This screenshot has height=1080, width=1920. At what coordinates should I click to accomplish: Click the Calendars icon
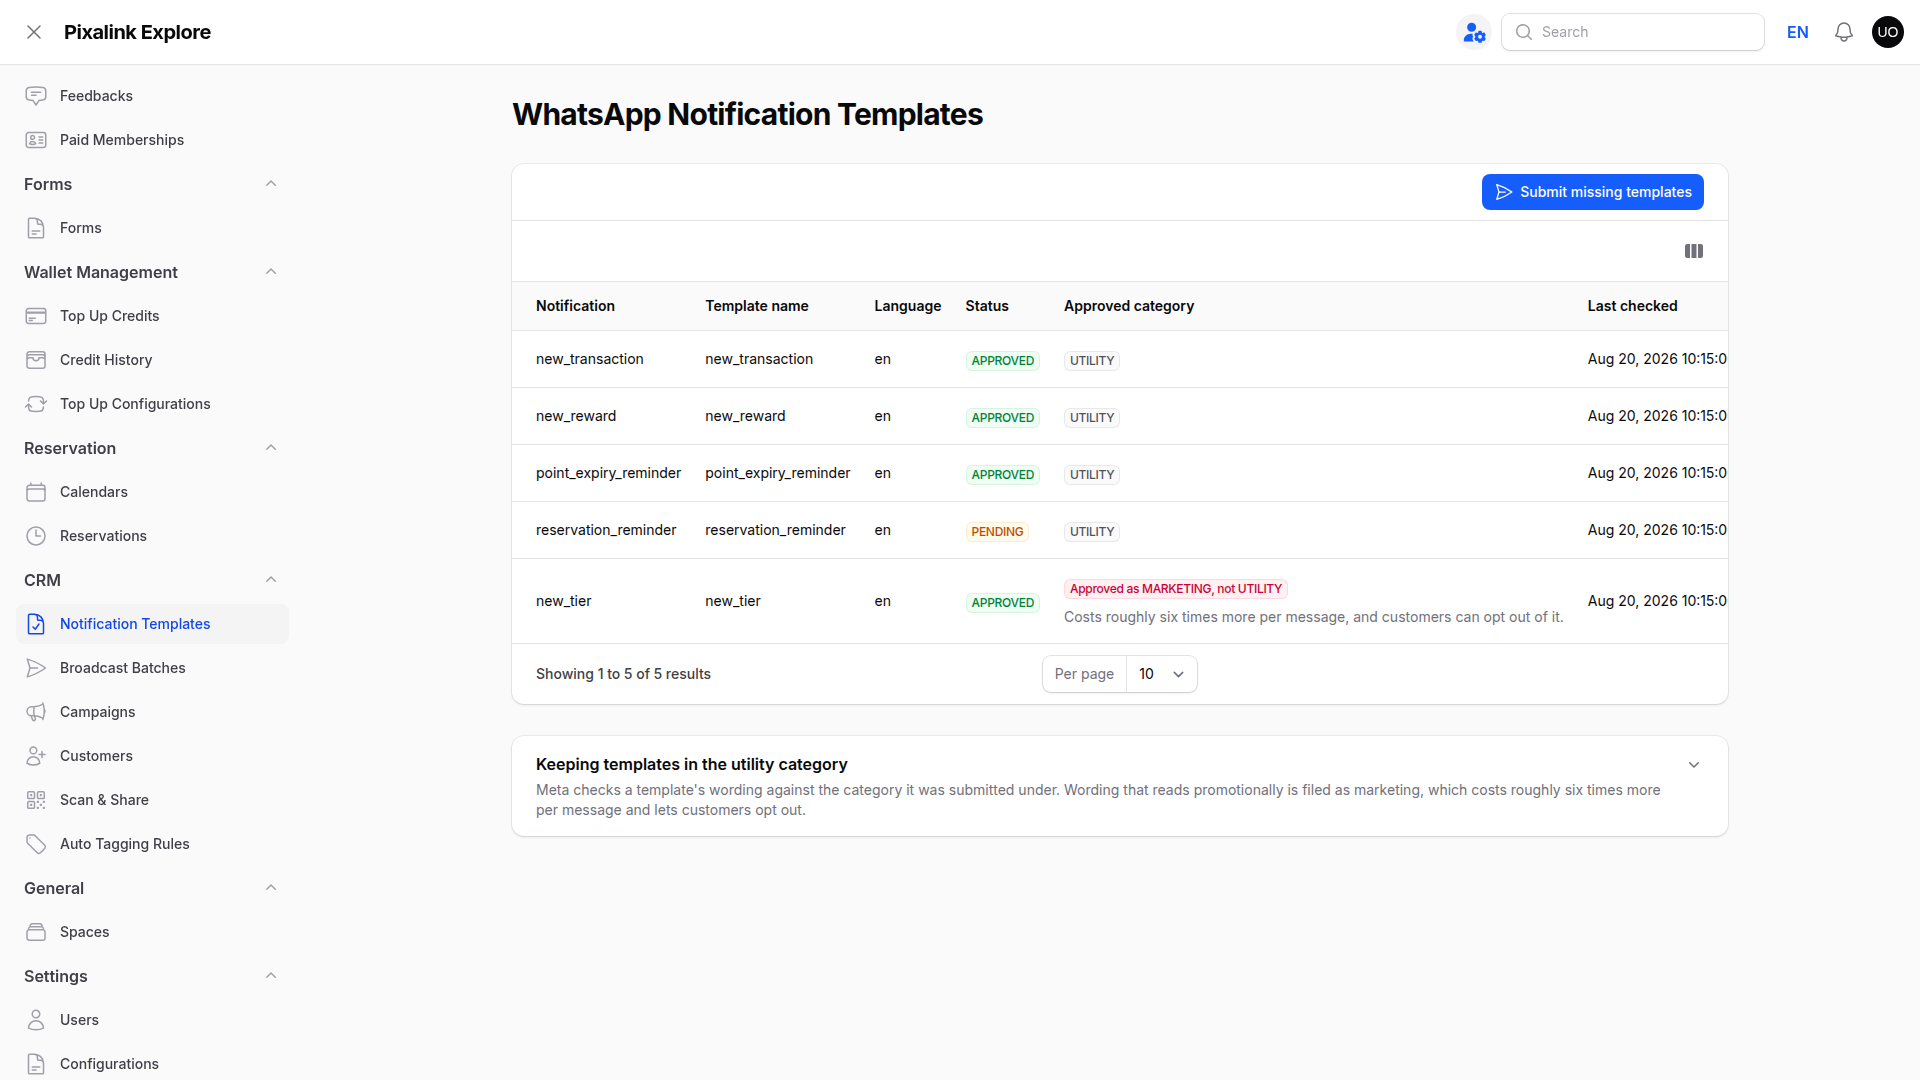[x=36, y=492]
